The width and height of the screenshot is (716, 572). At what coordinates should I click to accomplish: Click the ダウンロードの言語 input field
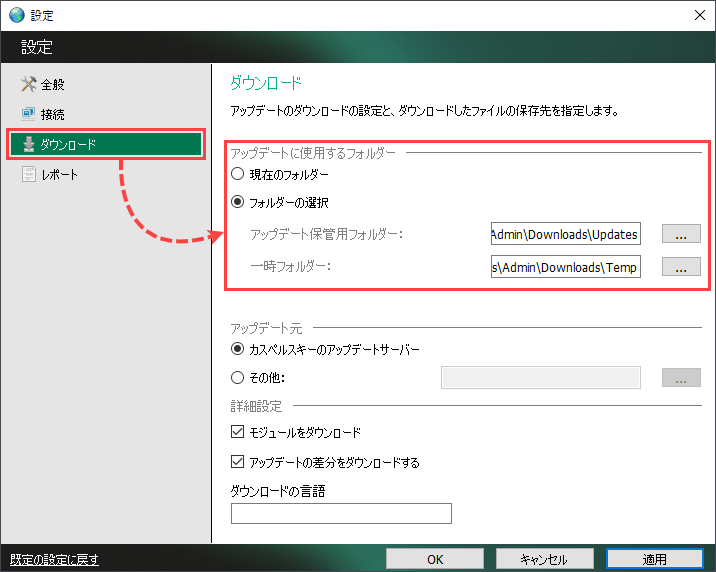(x=341, y=514)
